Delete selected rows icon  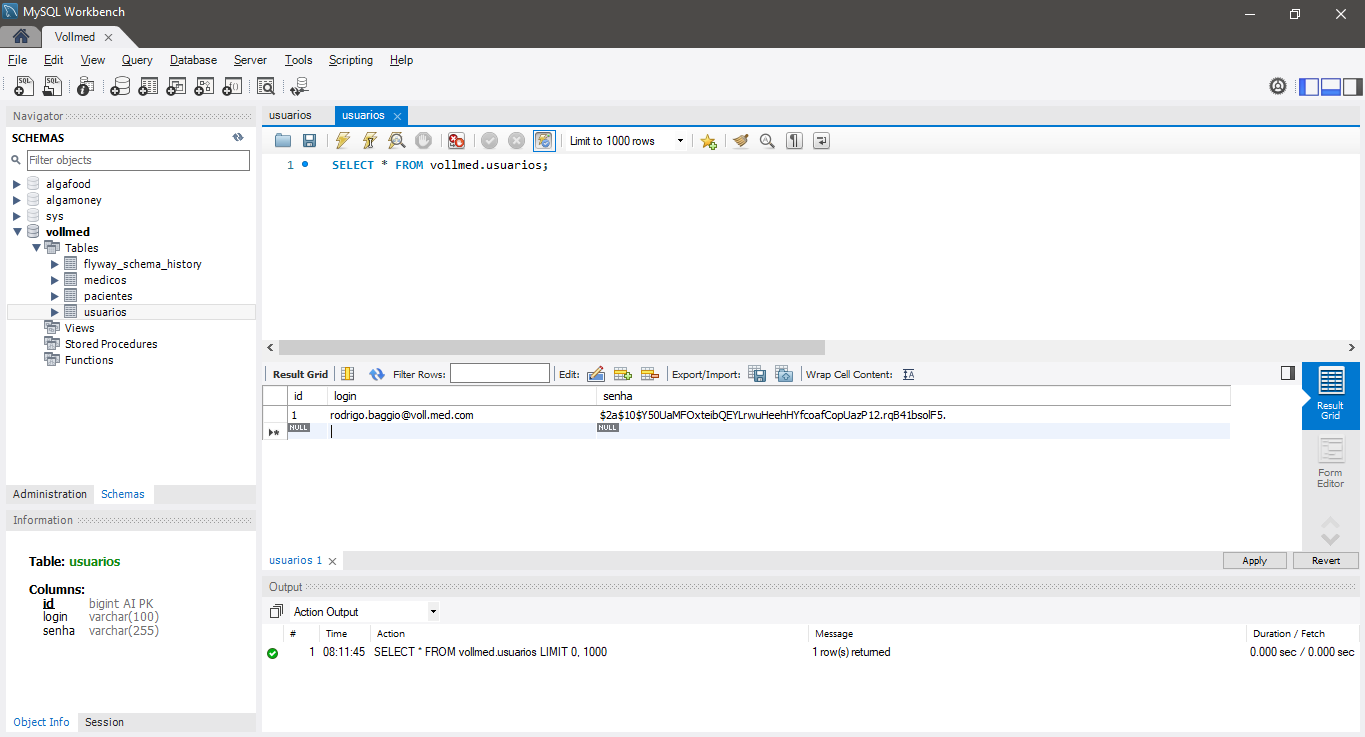point(650,374)
